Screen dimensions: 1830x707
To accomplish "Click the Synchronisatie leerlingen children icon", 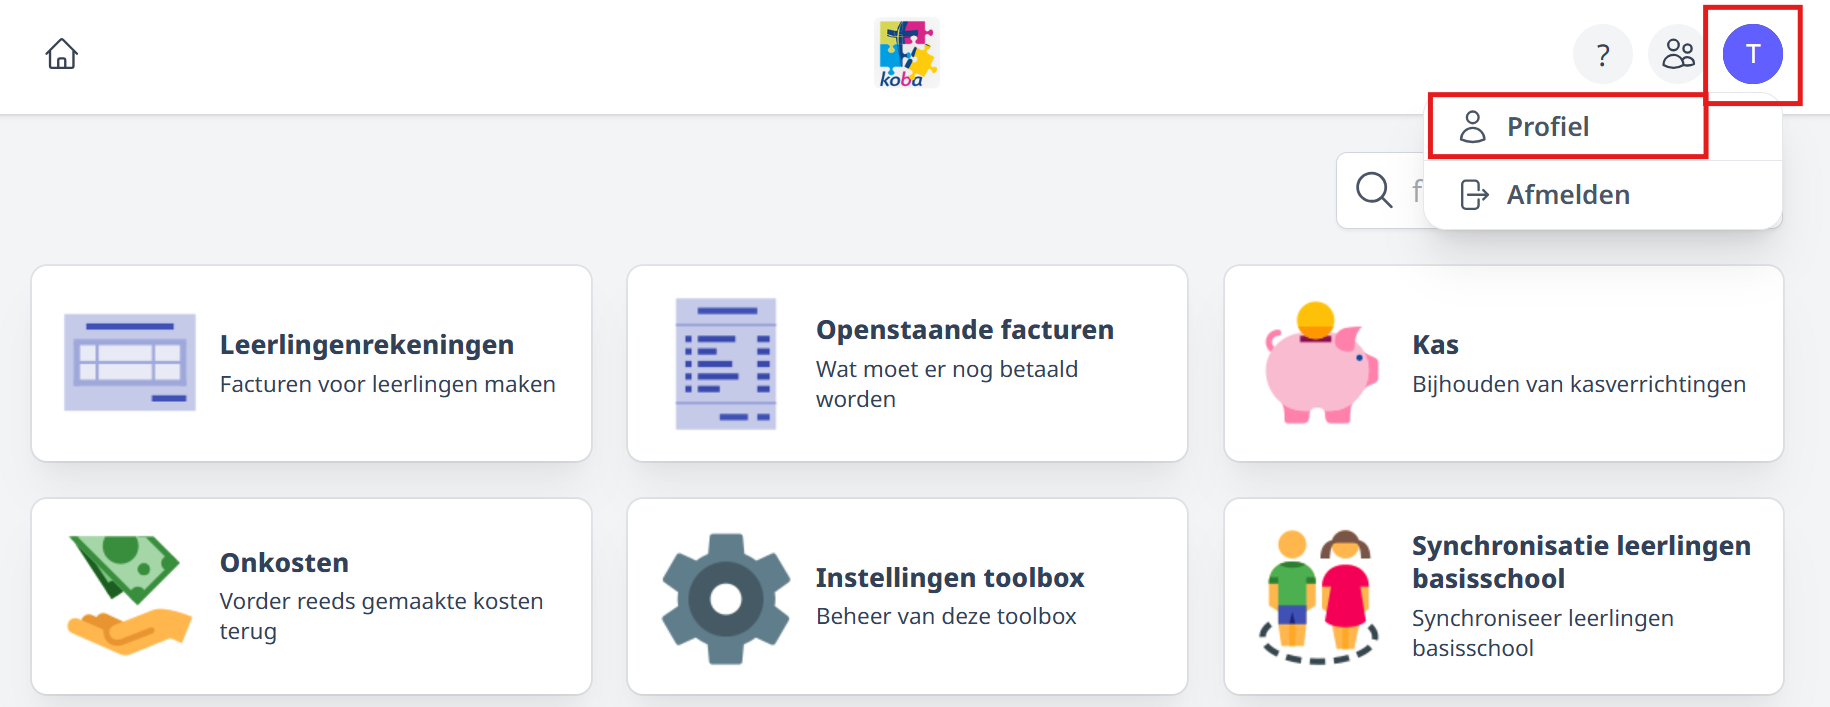I will pyautogui.click(x=1319, y=597).
